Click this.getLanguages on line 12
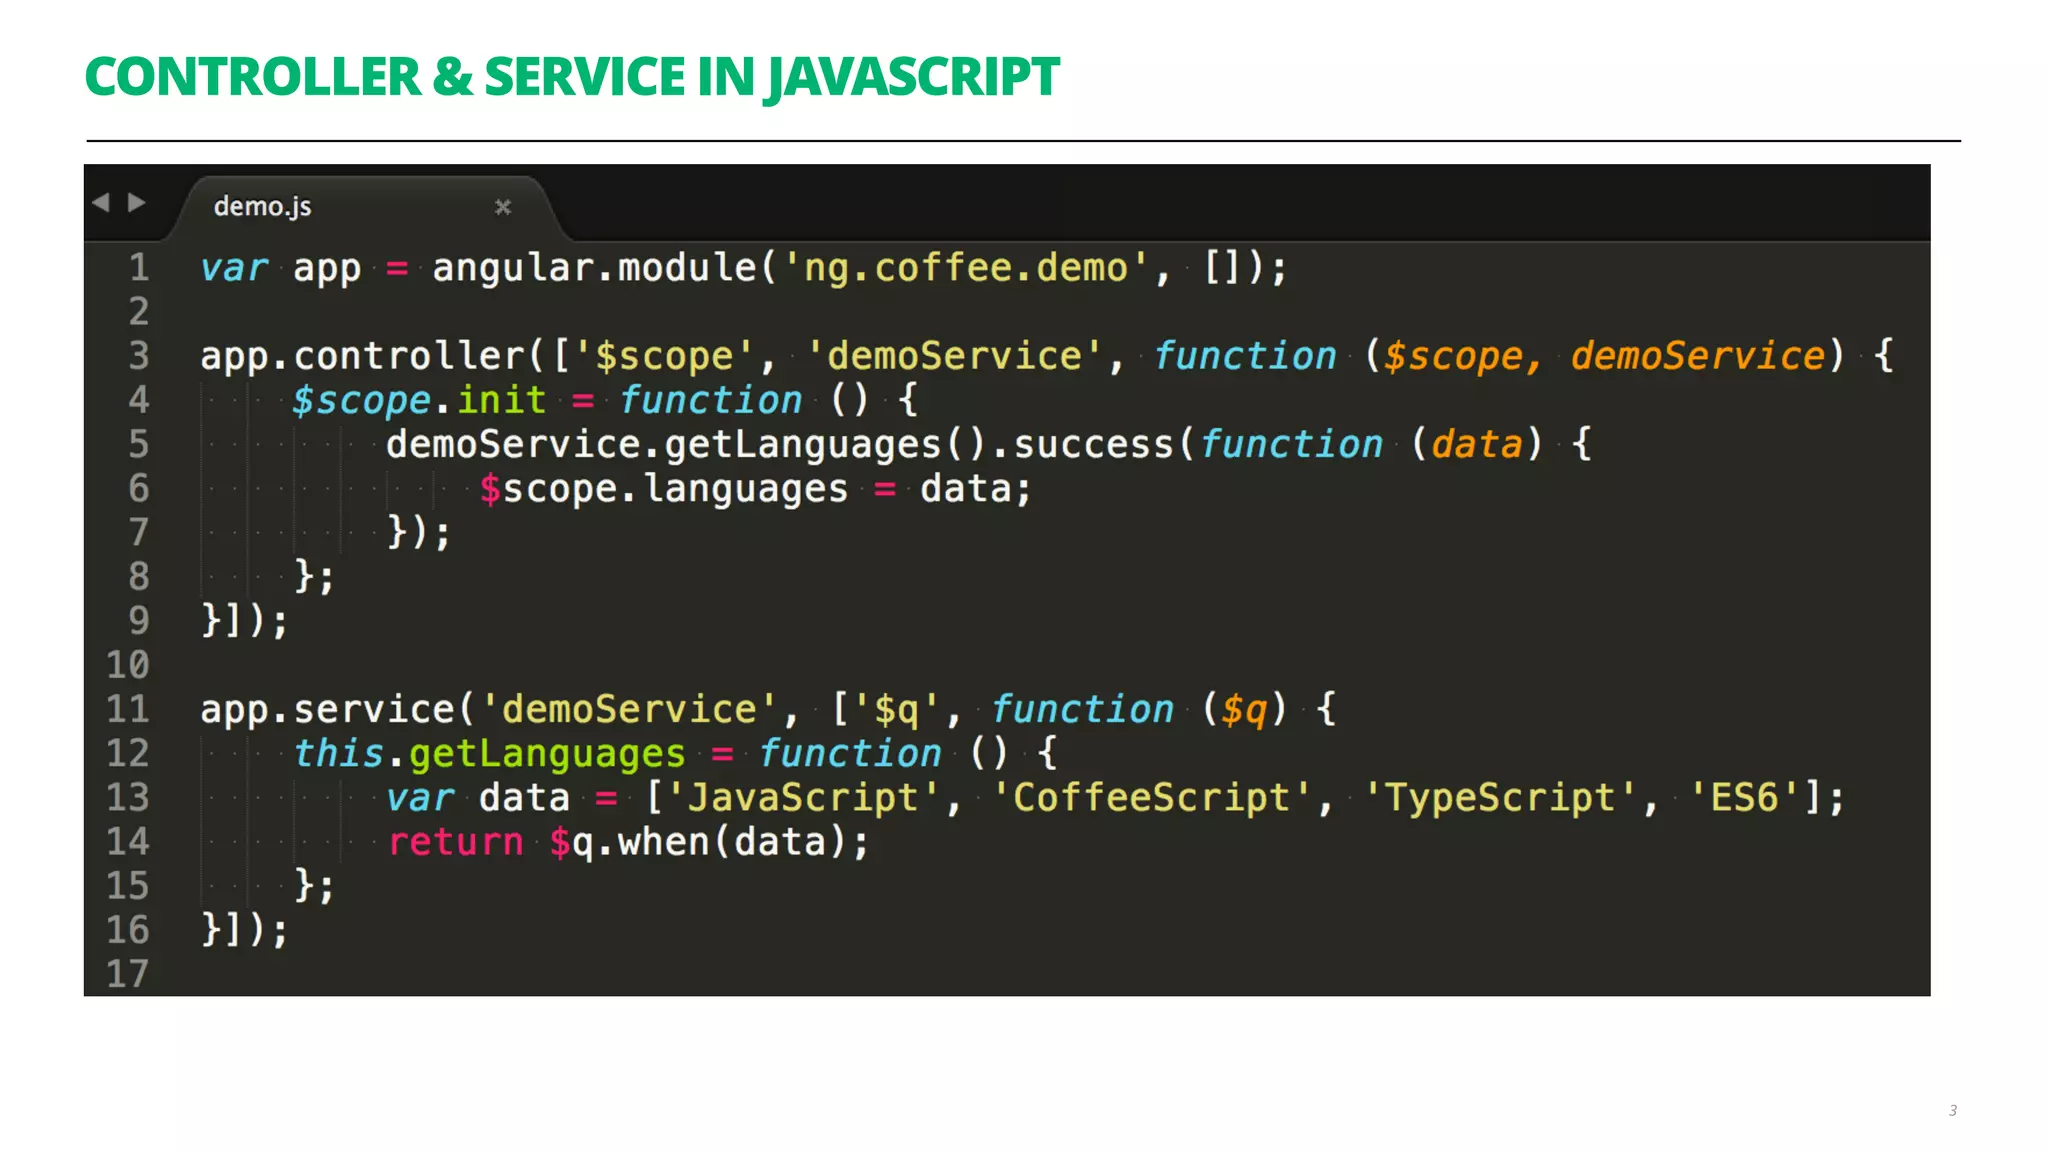The image size is (2048, 1152). [x=489, y=753]
